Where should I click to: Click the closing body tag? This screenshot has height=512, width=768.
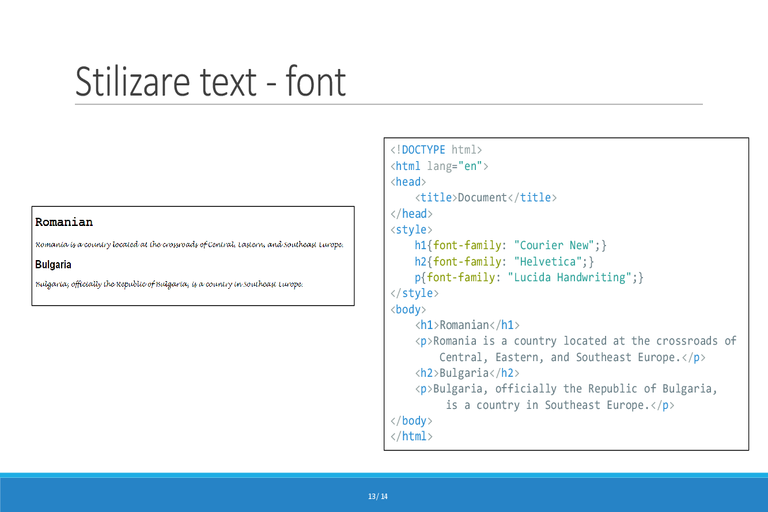[x=411, y=420]
